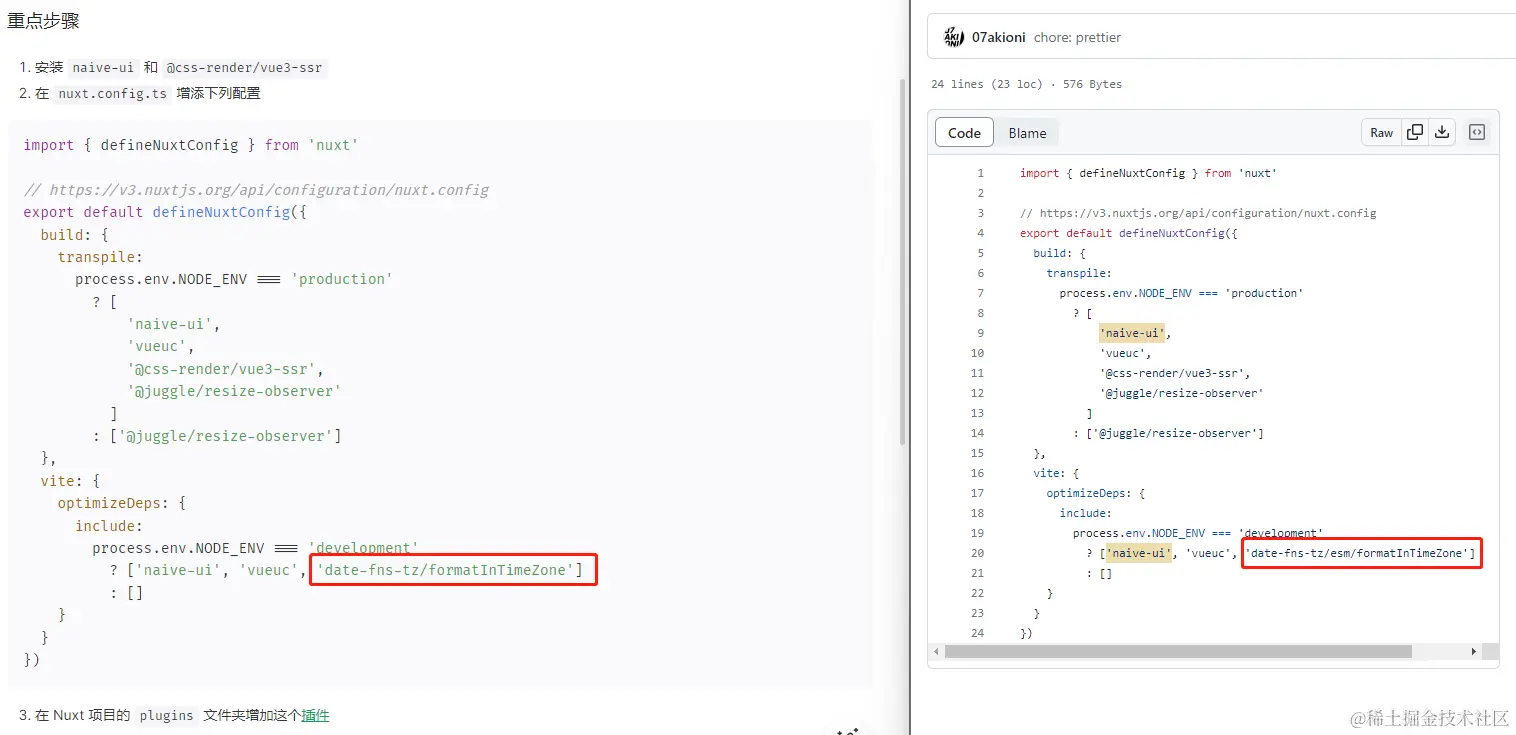This screenshot has width=1516, height=735.
Task: Open the symbols panel icon beside the download icon
Action: 1477,133
